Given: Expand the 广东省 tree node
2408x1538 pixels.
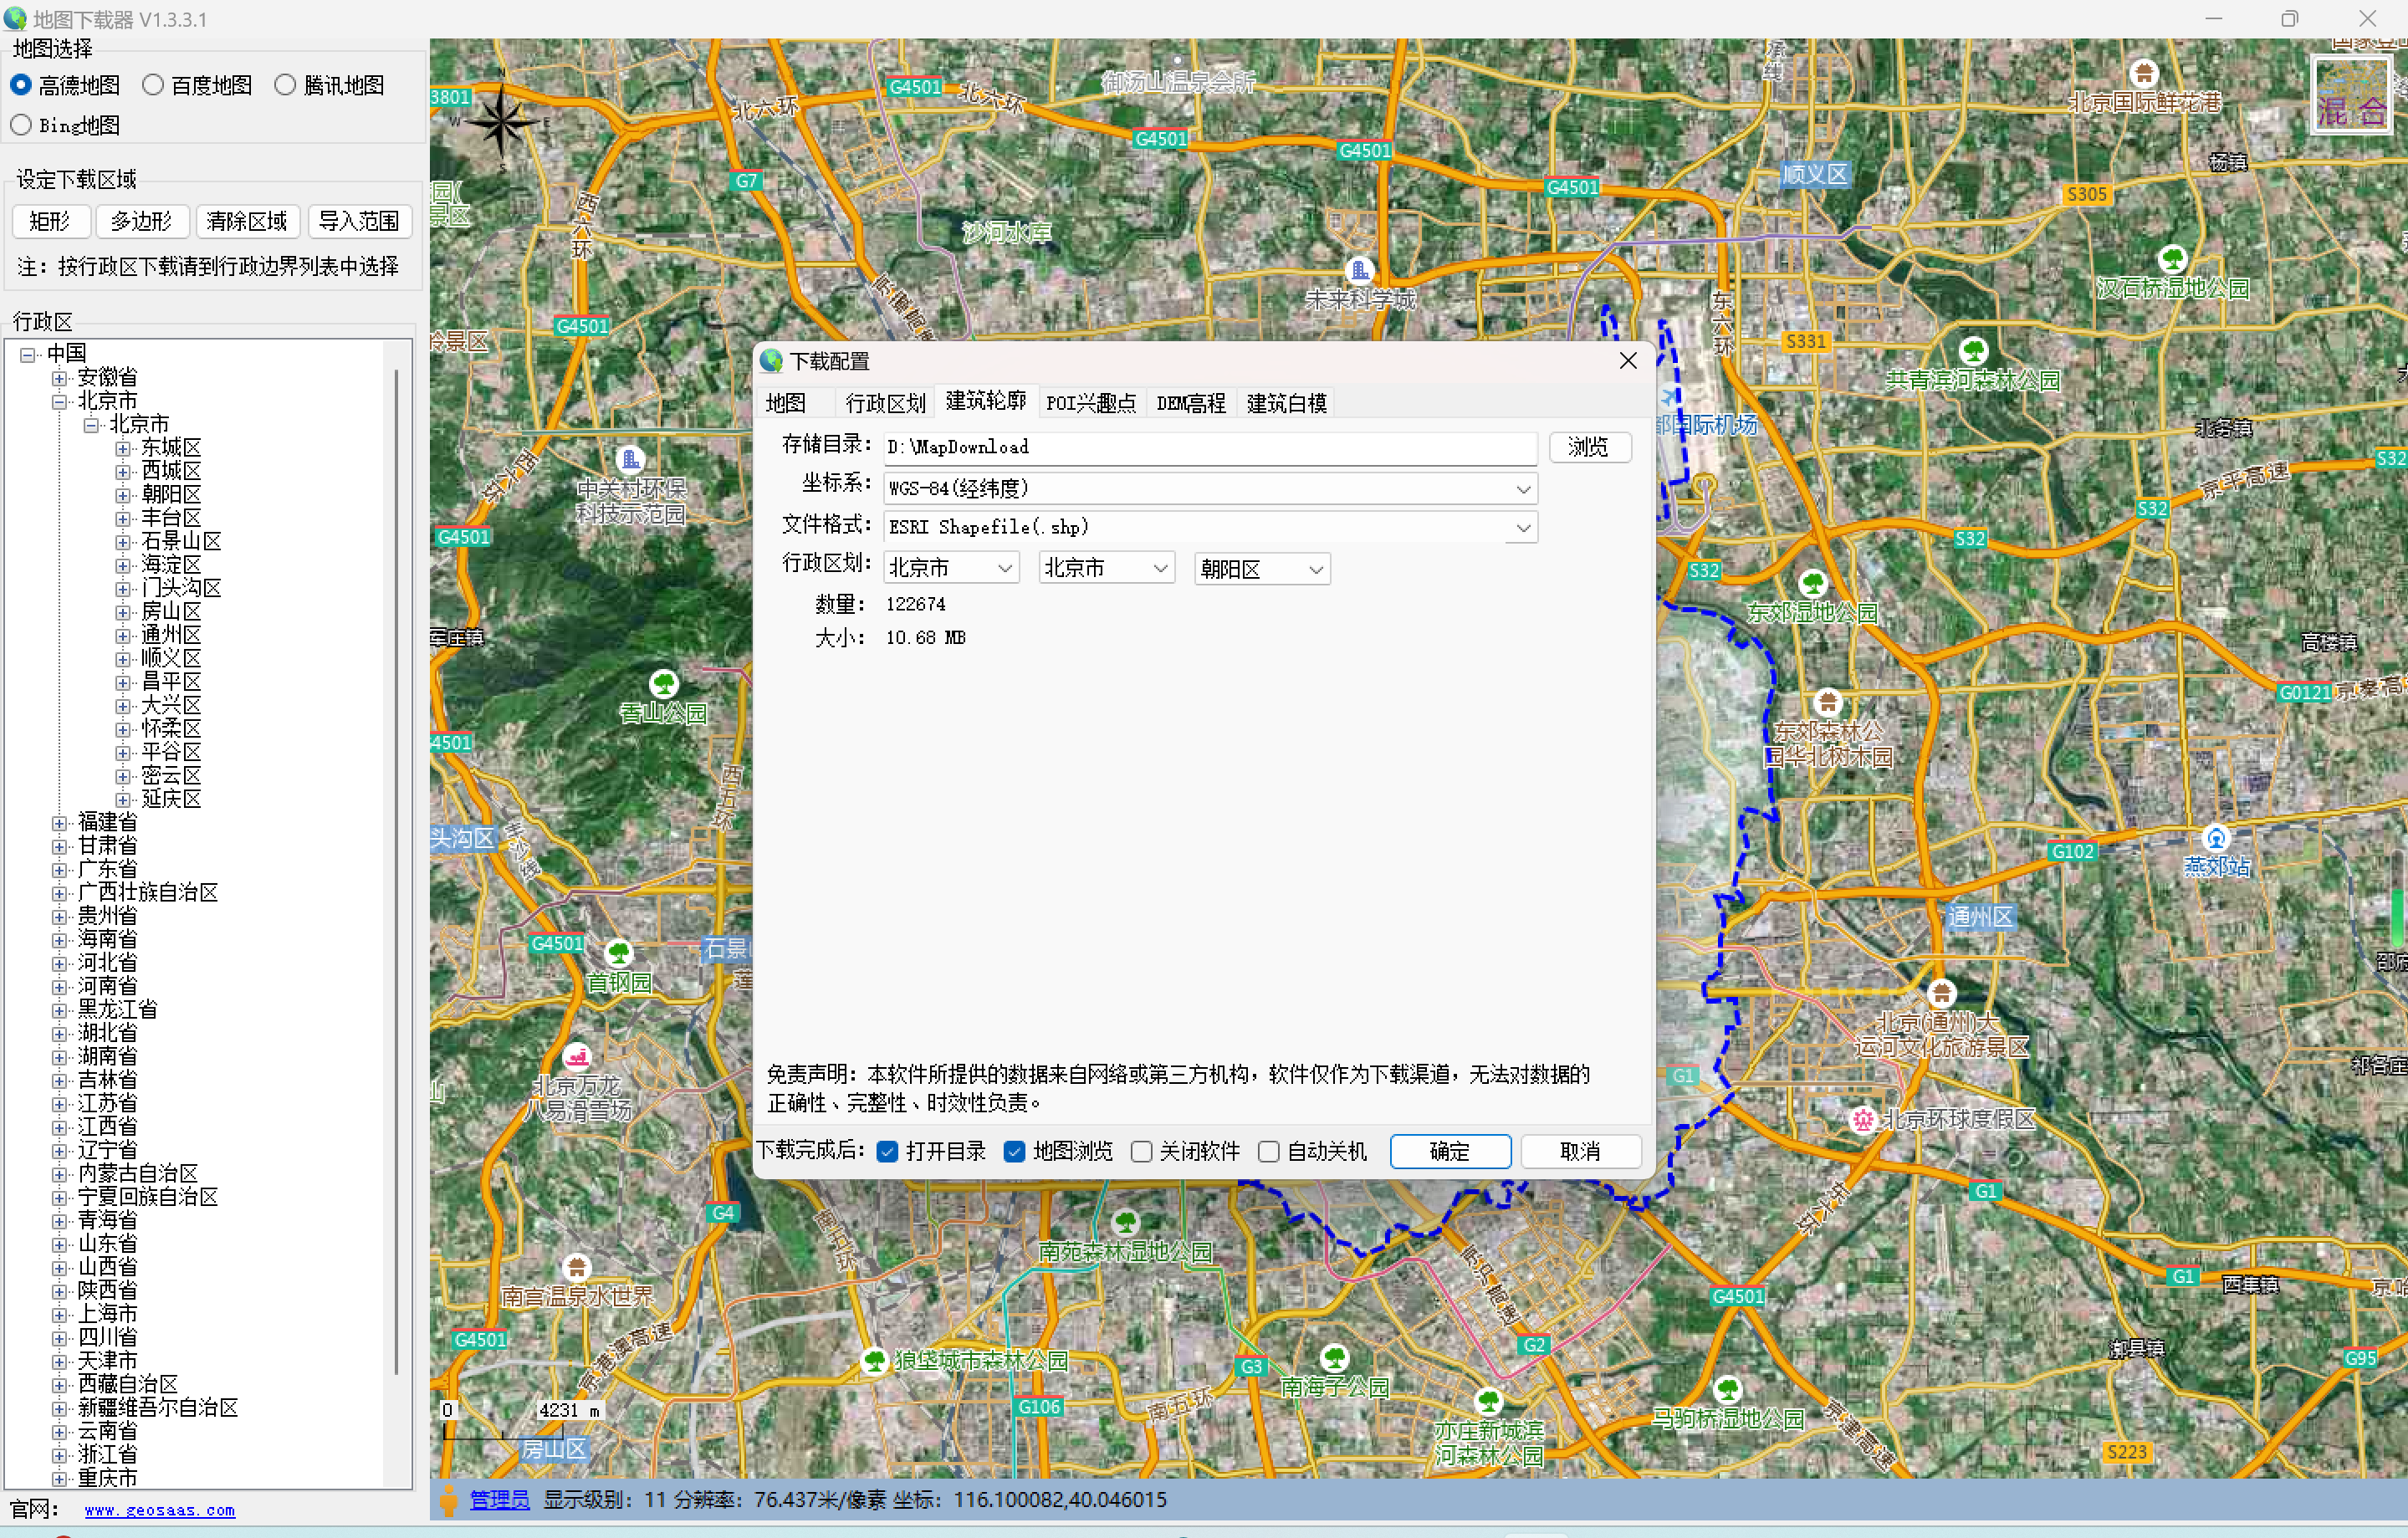Looking at the screenshot, I should (60, 870).
